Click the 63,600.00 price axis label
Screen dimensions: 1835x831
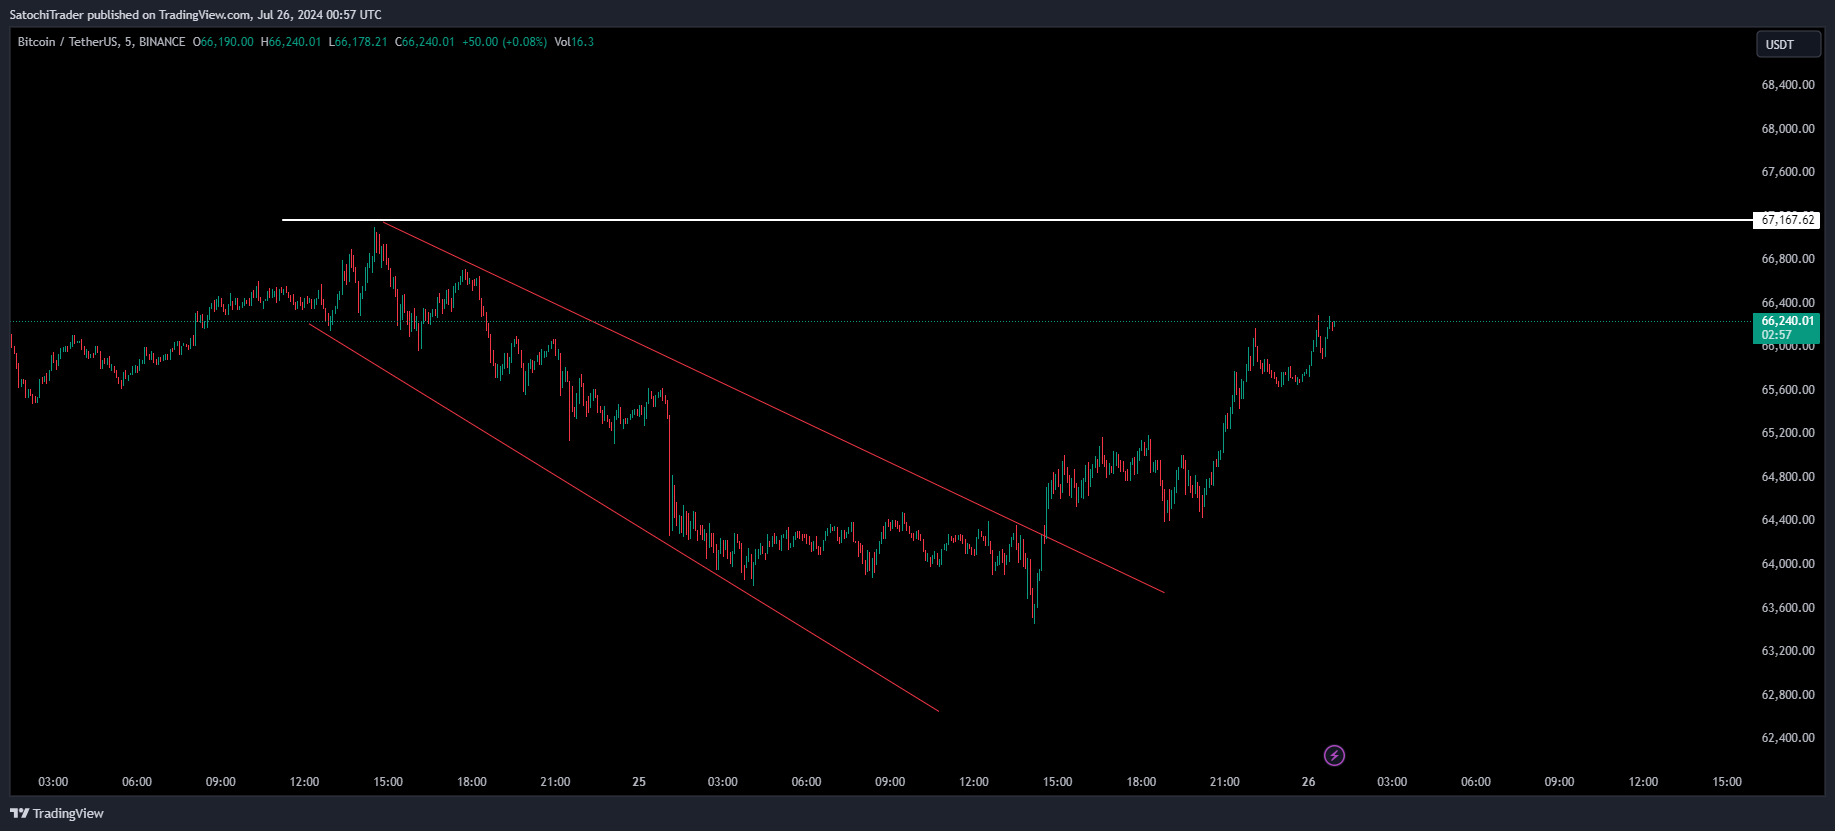tap(1787, 608)
